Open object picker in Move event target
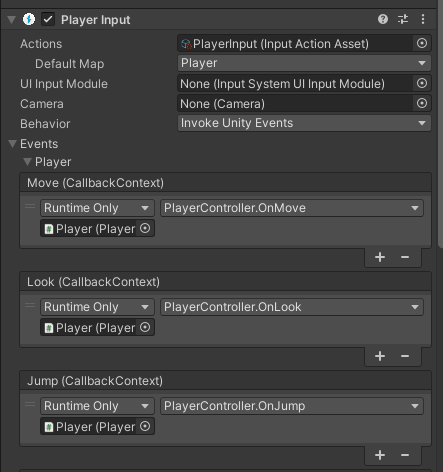 145,228
